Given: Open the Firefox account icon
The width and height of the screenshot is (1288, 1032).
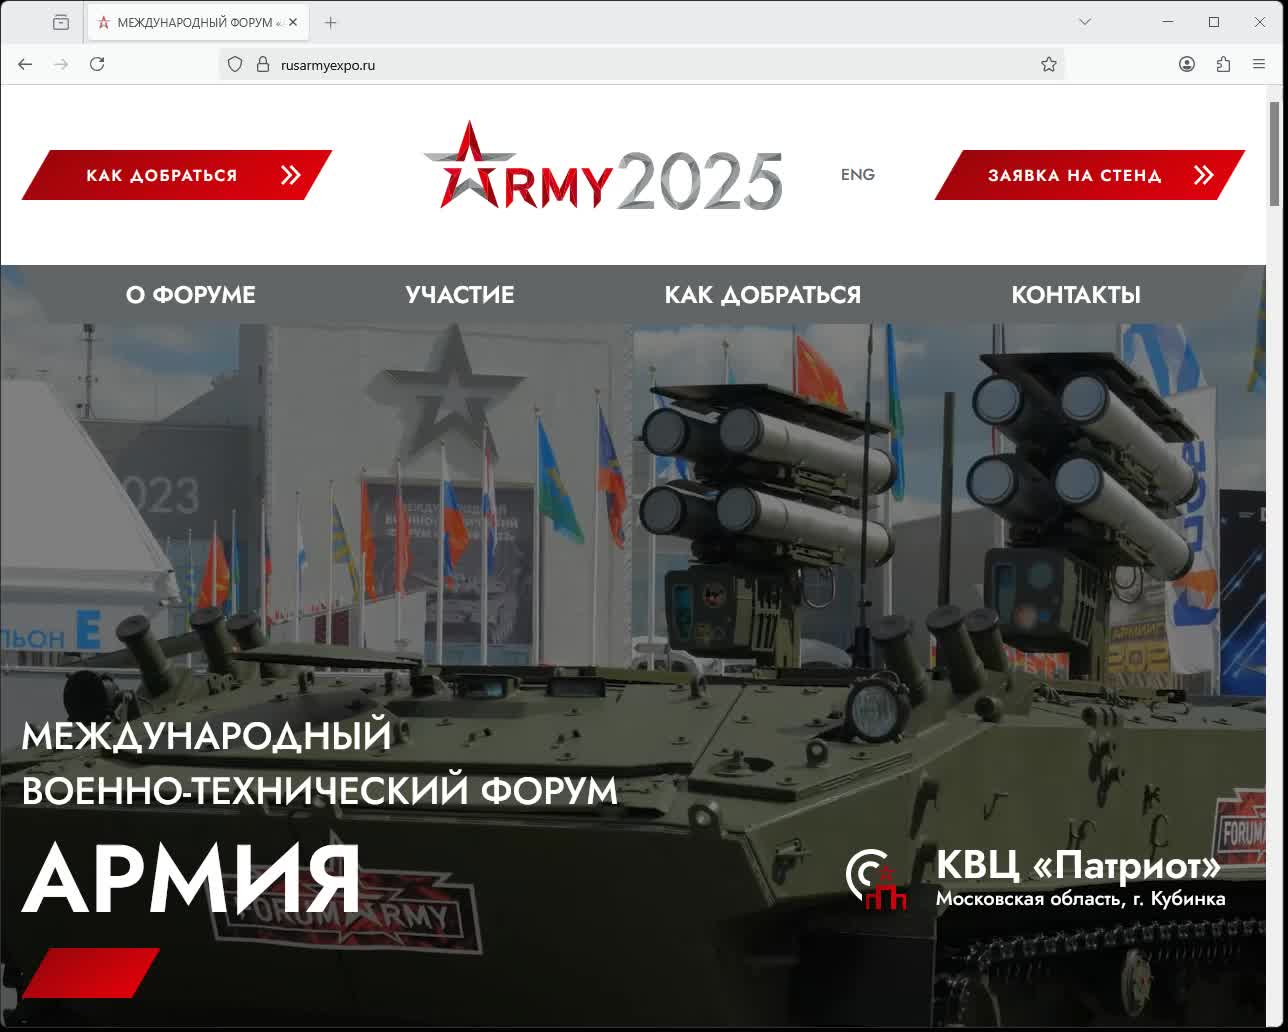Looking at the screenshot, I should (x=1186, y=64).
